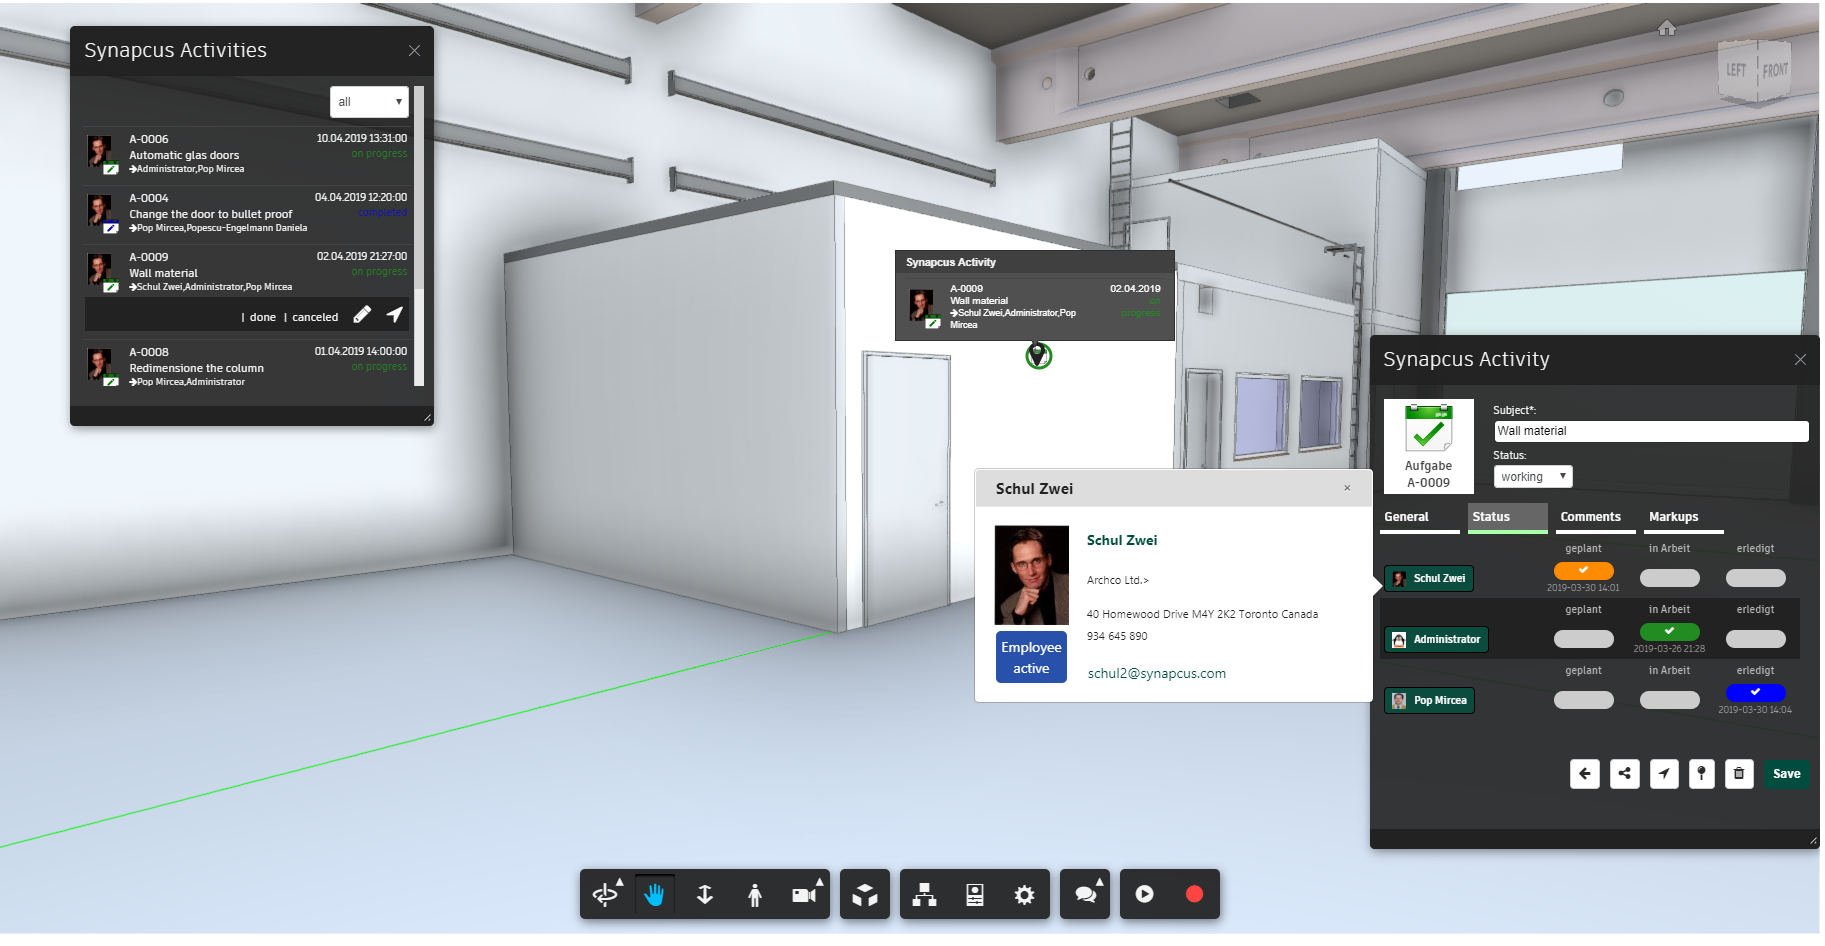Select the vertical dolly arrows tool
Image resolution: width=1825 pixels, height=946 pixels.
pyautogui.click(x=705, y=895)
